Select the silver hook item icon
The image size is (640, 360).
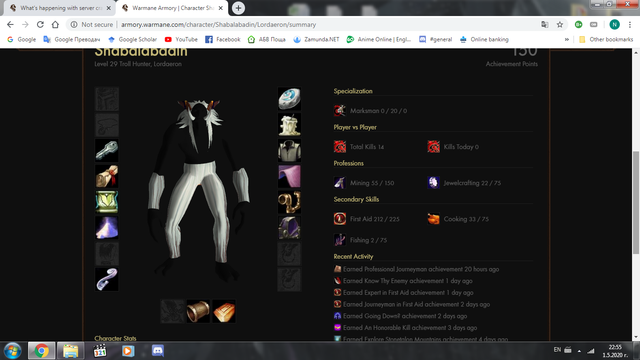(107, 280)
